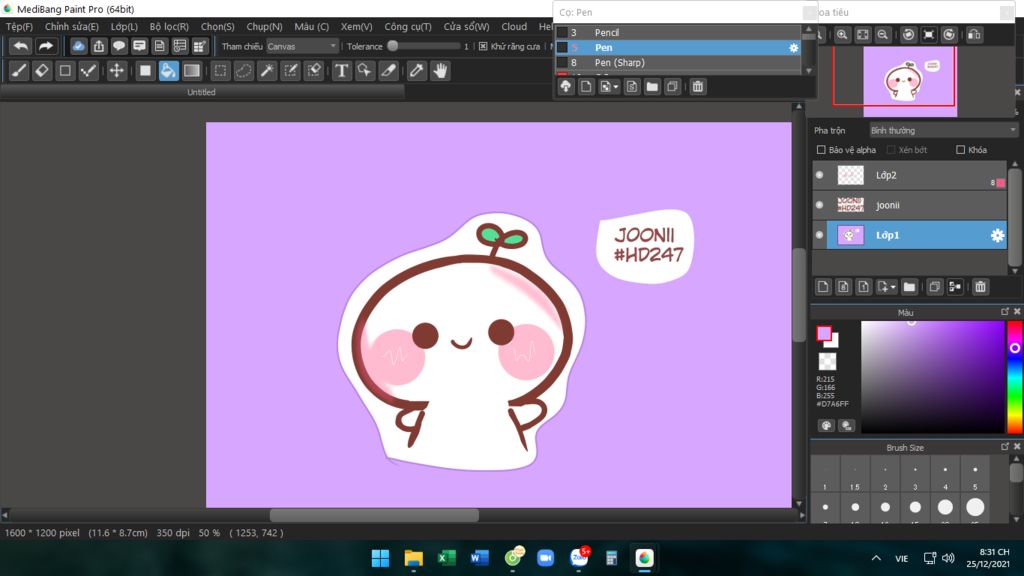Select the Text tool
Image resolution: width=1024 pixels, height=576 pixels.
tap(341, 71)
